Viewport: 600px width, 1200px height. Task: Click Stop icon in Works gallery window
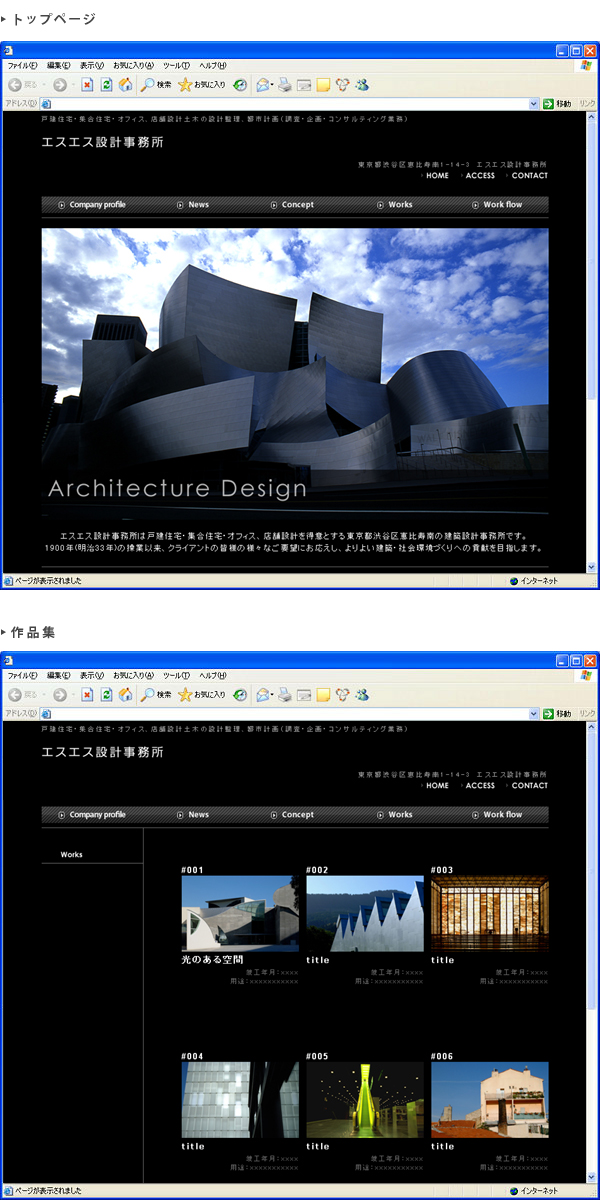87,695
